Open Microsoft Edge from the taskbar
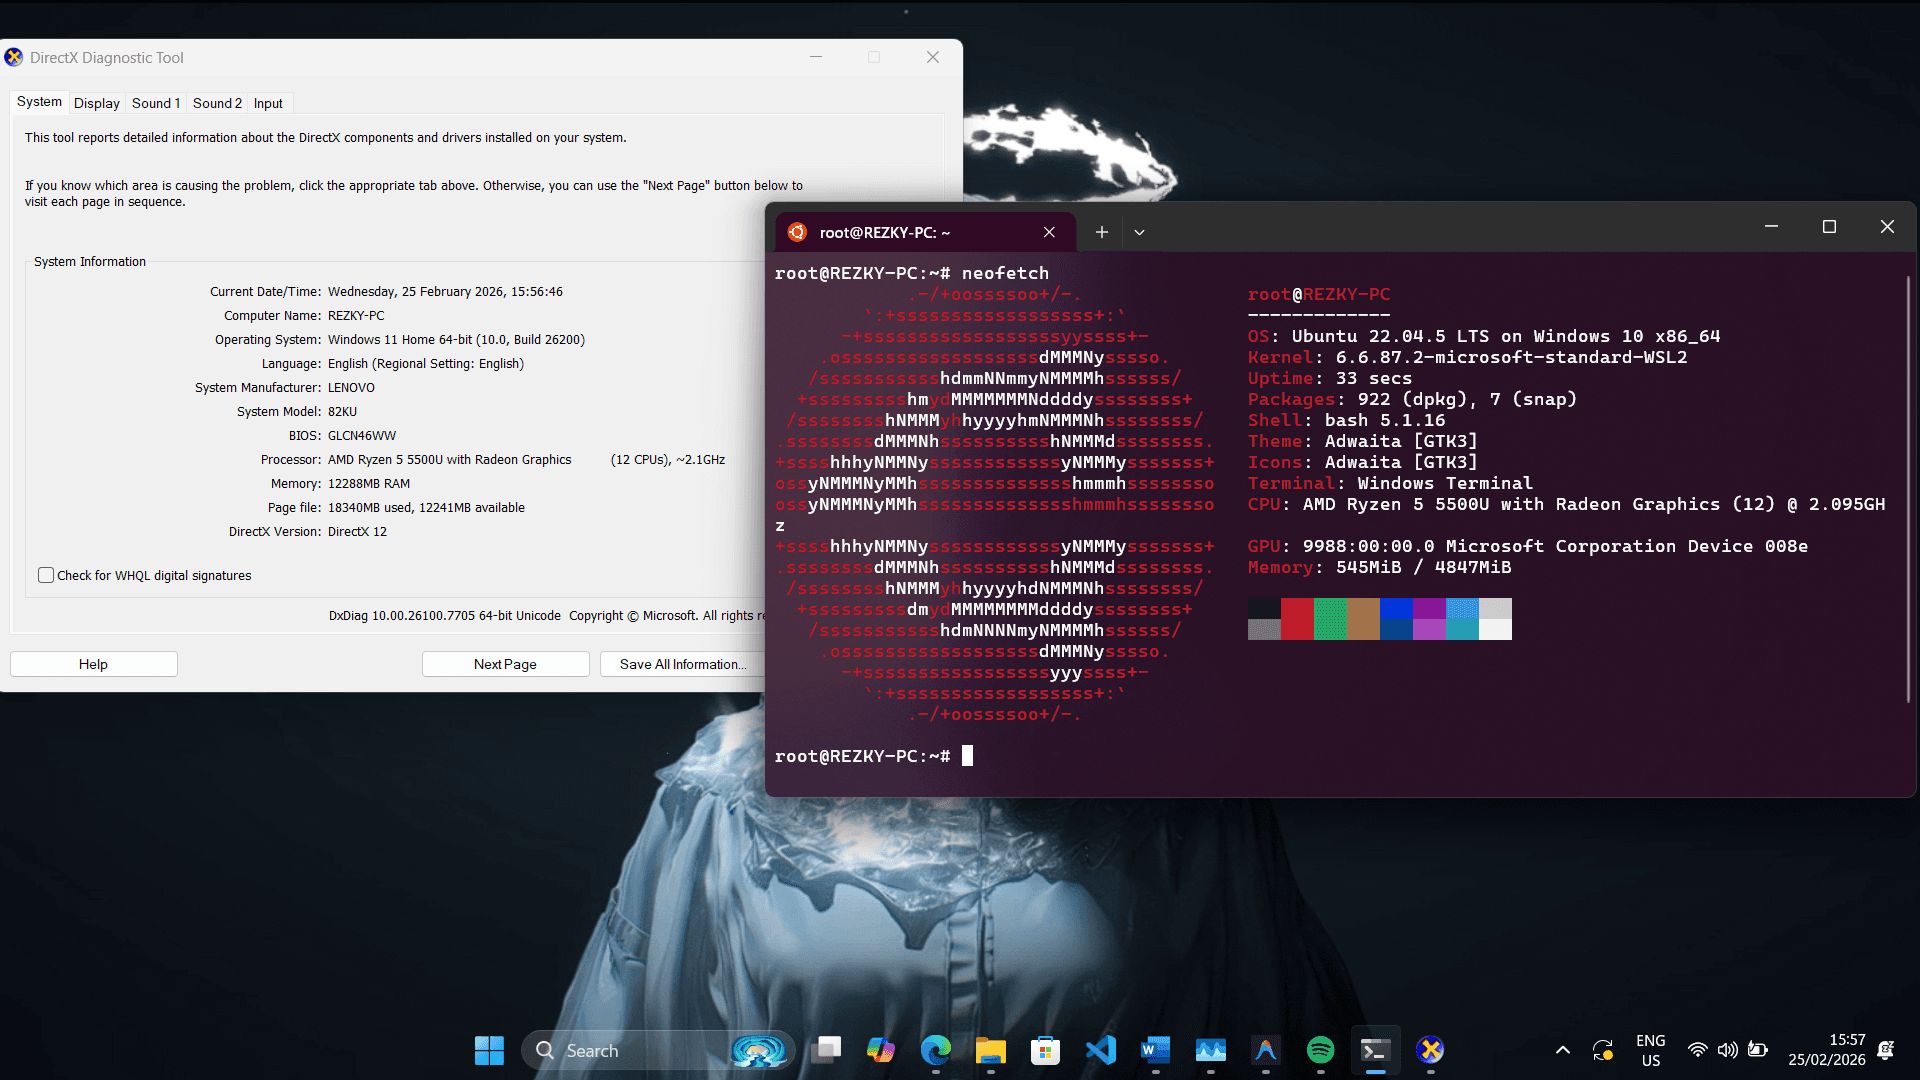This screenshot has height=1080, width=1920. click(x=936, y=1050)
